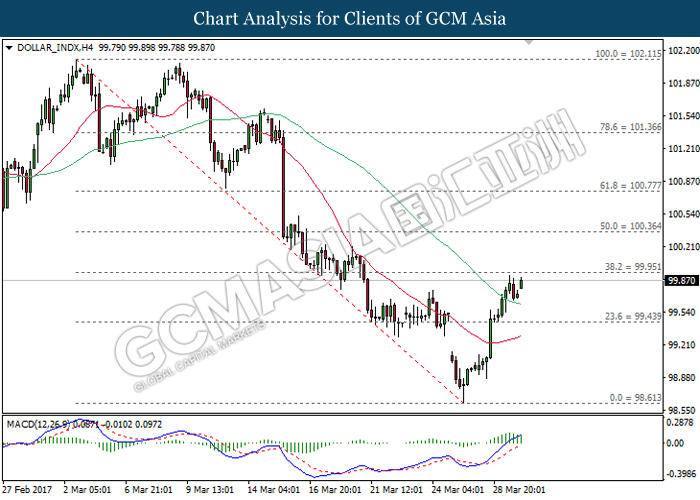Click the 98.880 price axis value

click(682, 378)
